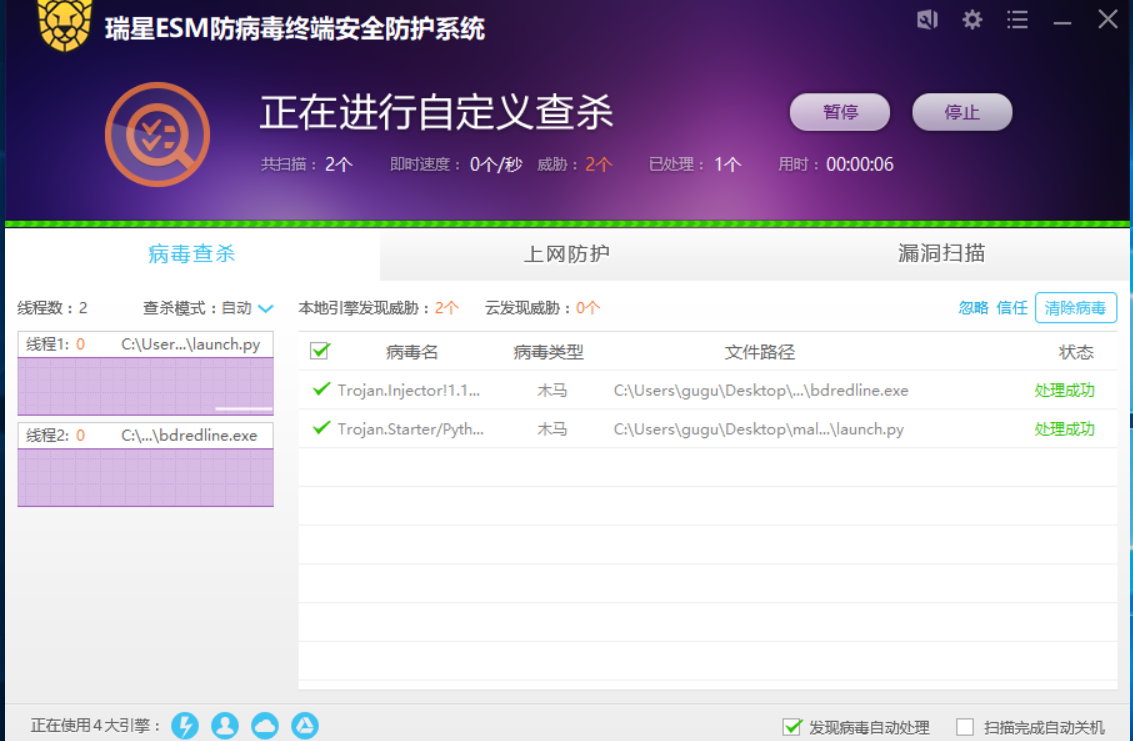Click the 忽略 link
This screenshot has height=741, width=1133.
[x=973, y=308]
